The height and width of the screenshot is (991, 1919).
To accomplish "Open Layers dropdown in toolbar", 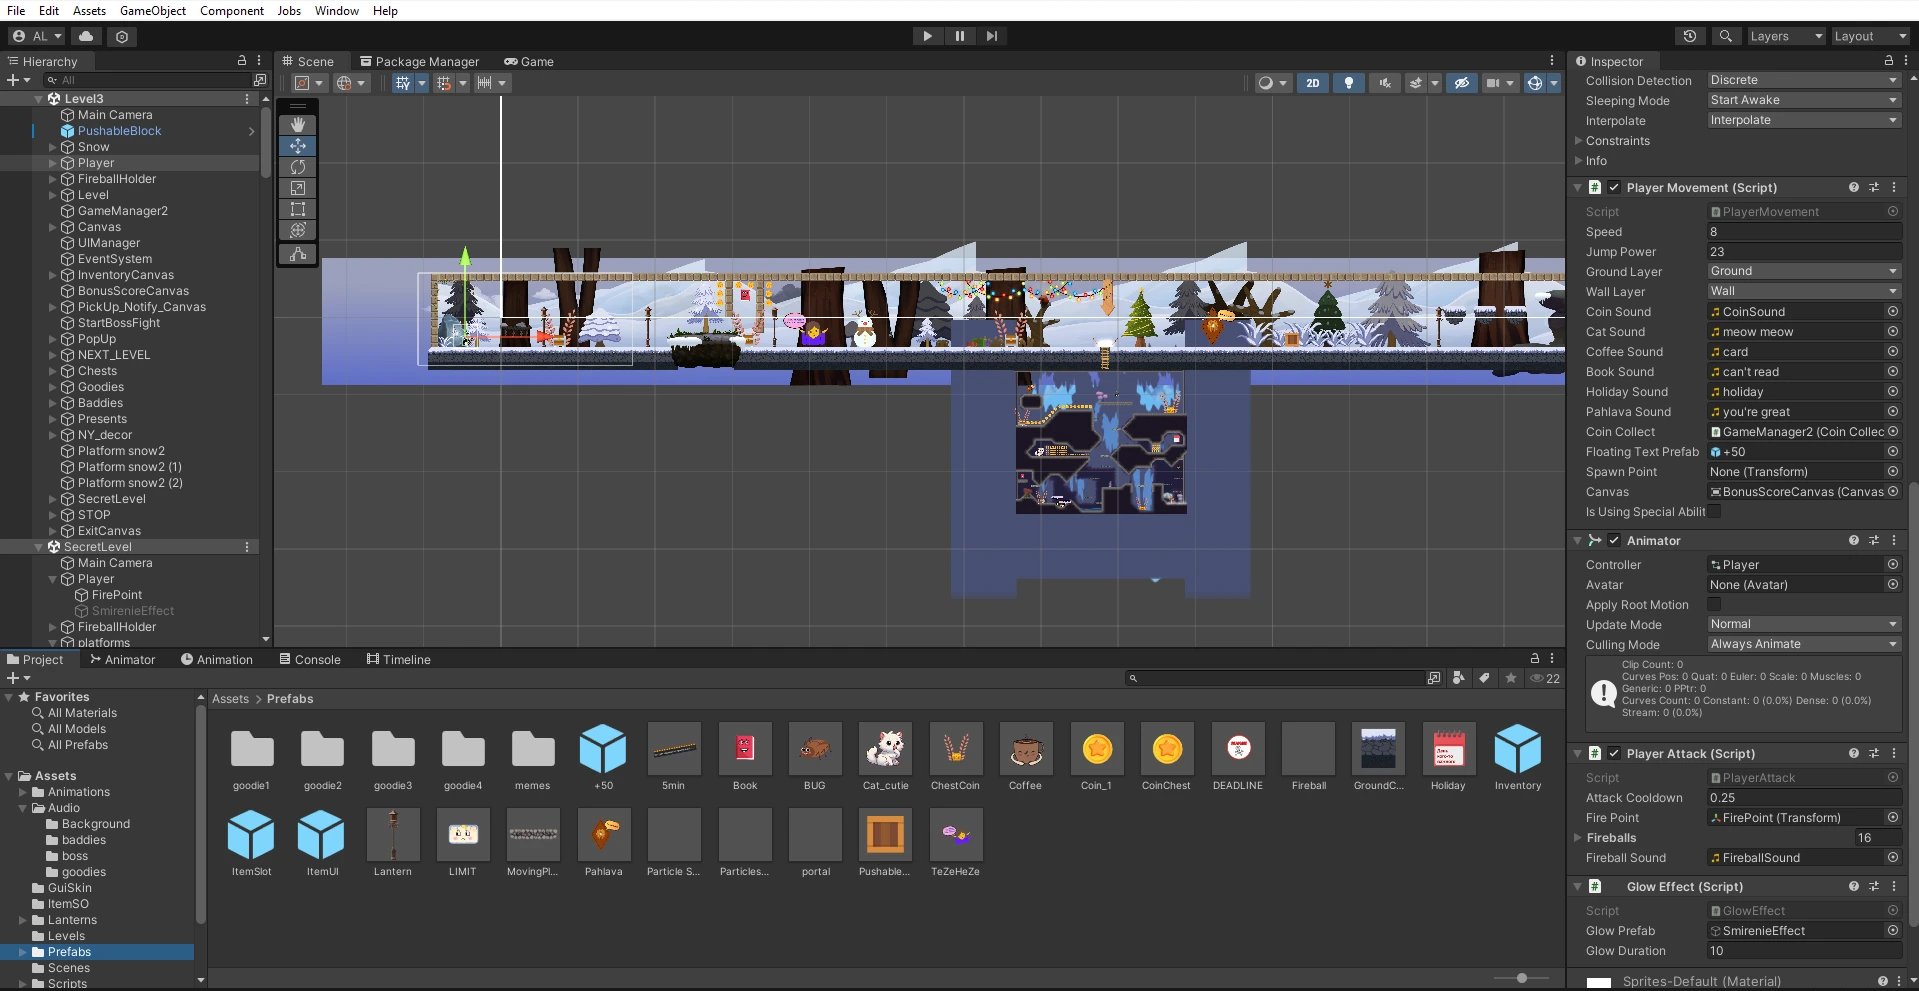I will coord(1785,36).
